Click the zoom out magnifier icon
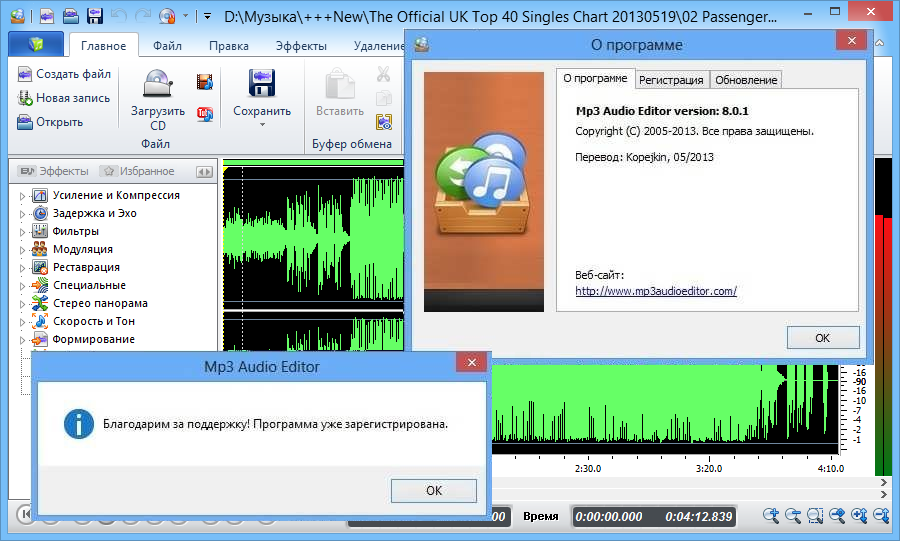900x541 pixels. pyautogui.click(x=793, y=515)
